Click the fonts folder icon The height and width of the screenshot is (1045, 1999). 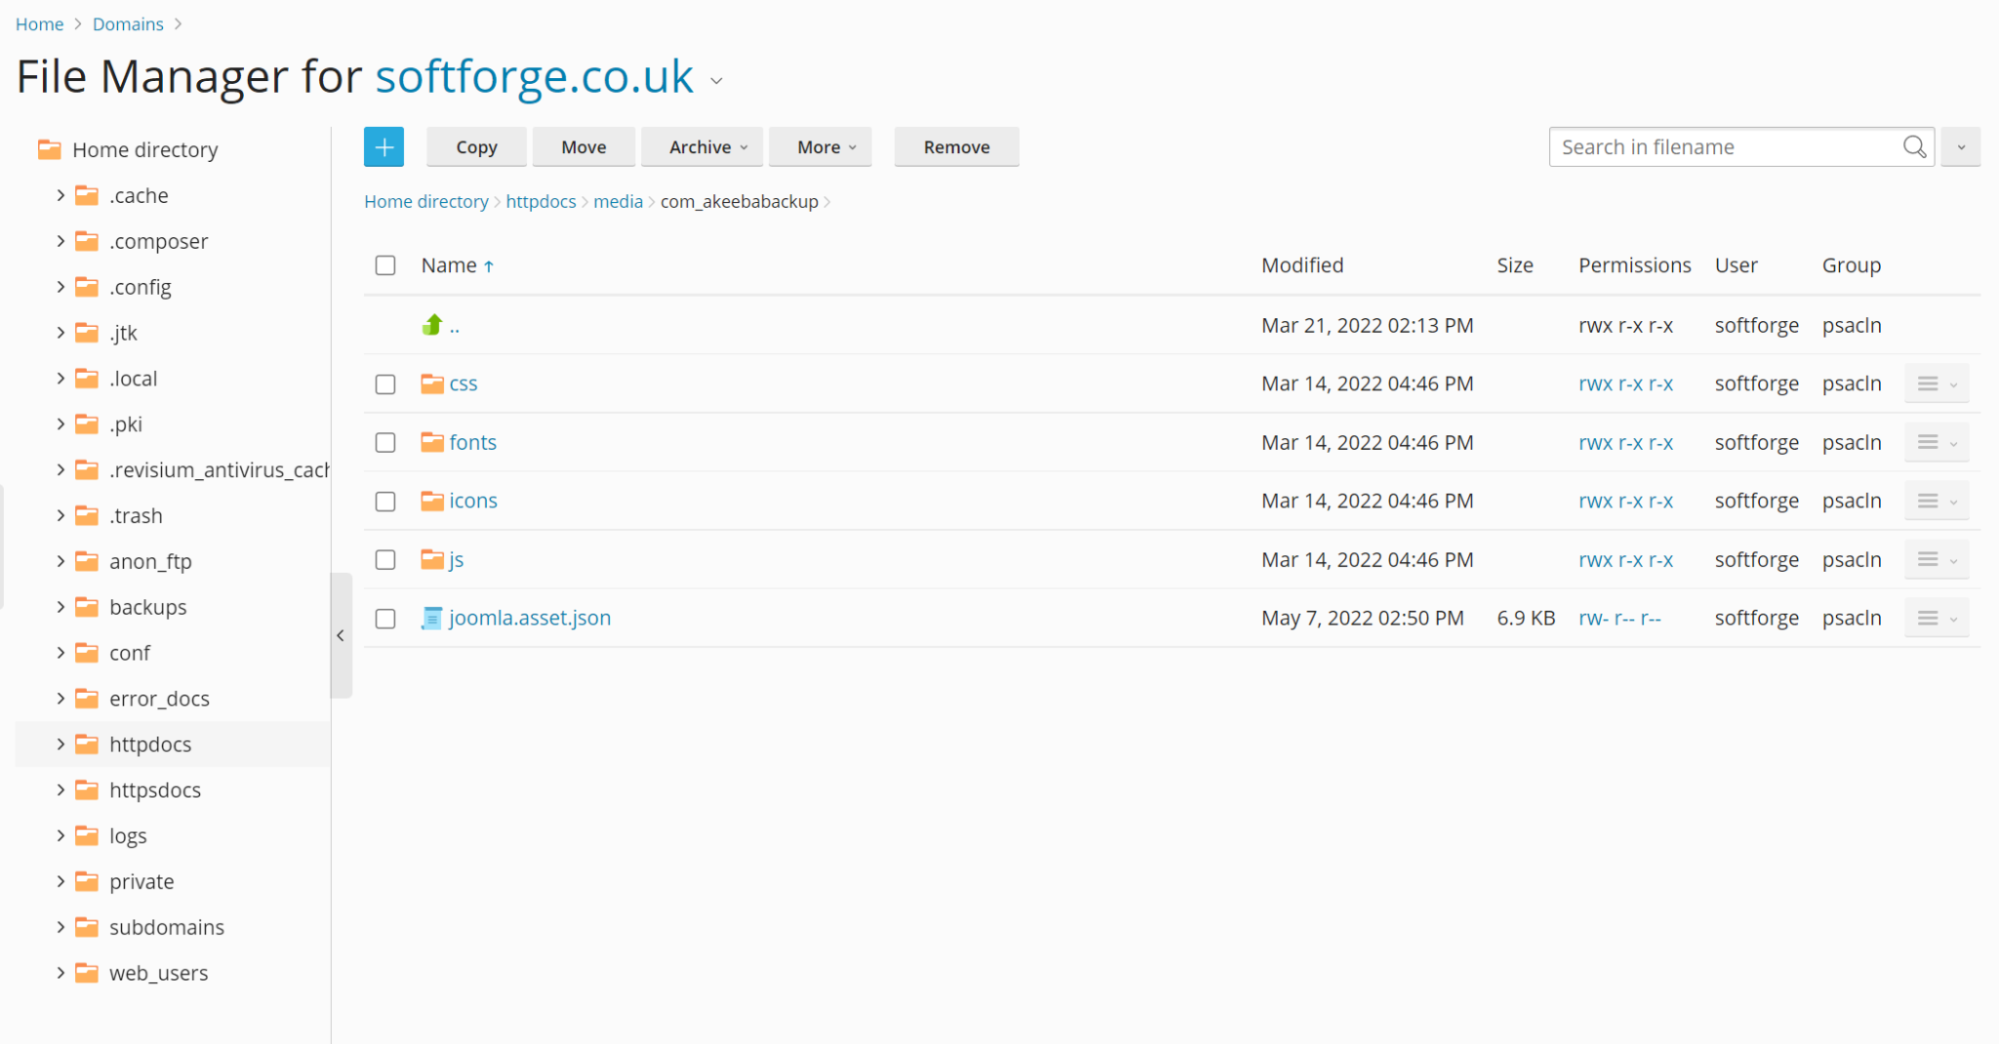tap(432, 442)
